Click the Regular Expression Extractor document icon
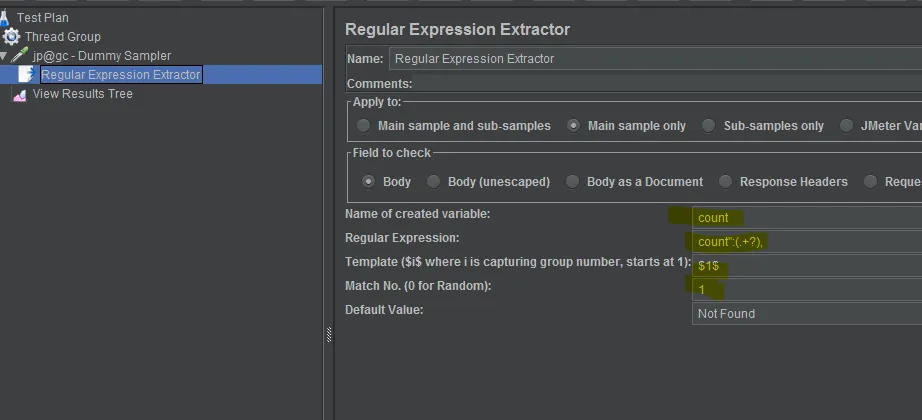 (x=27, y=75)
